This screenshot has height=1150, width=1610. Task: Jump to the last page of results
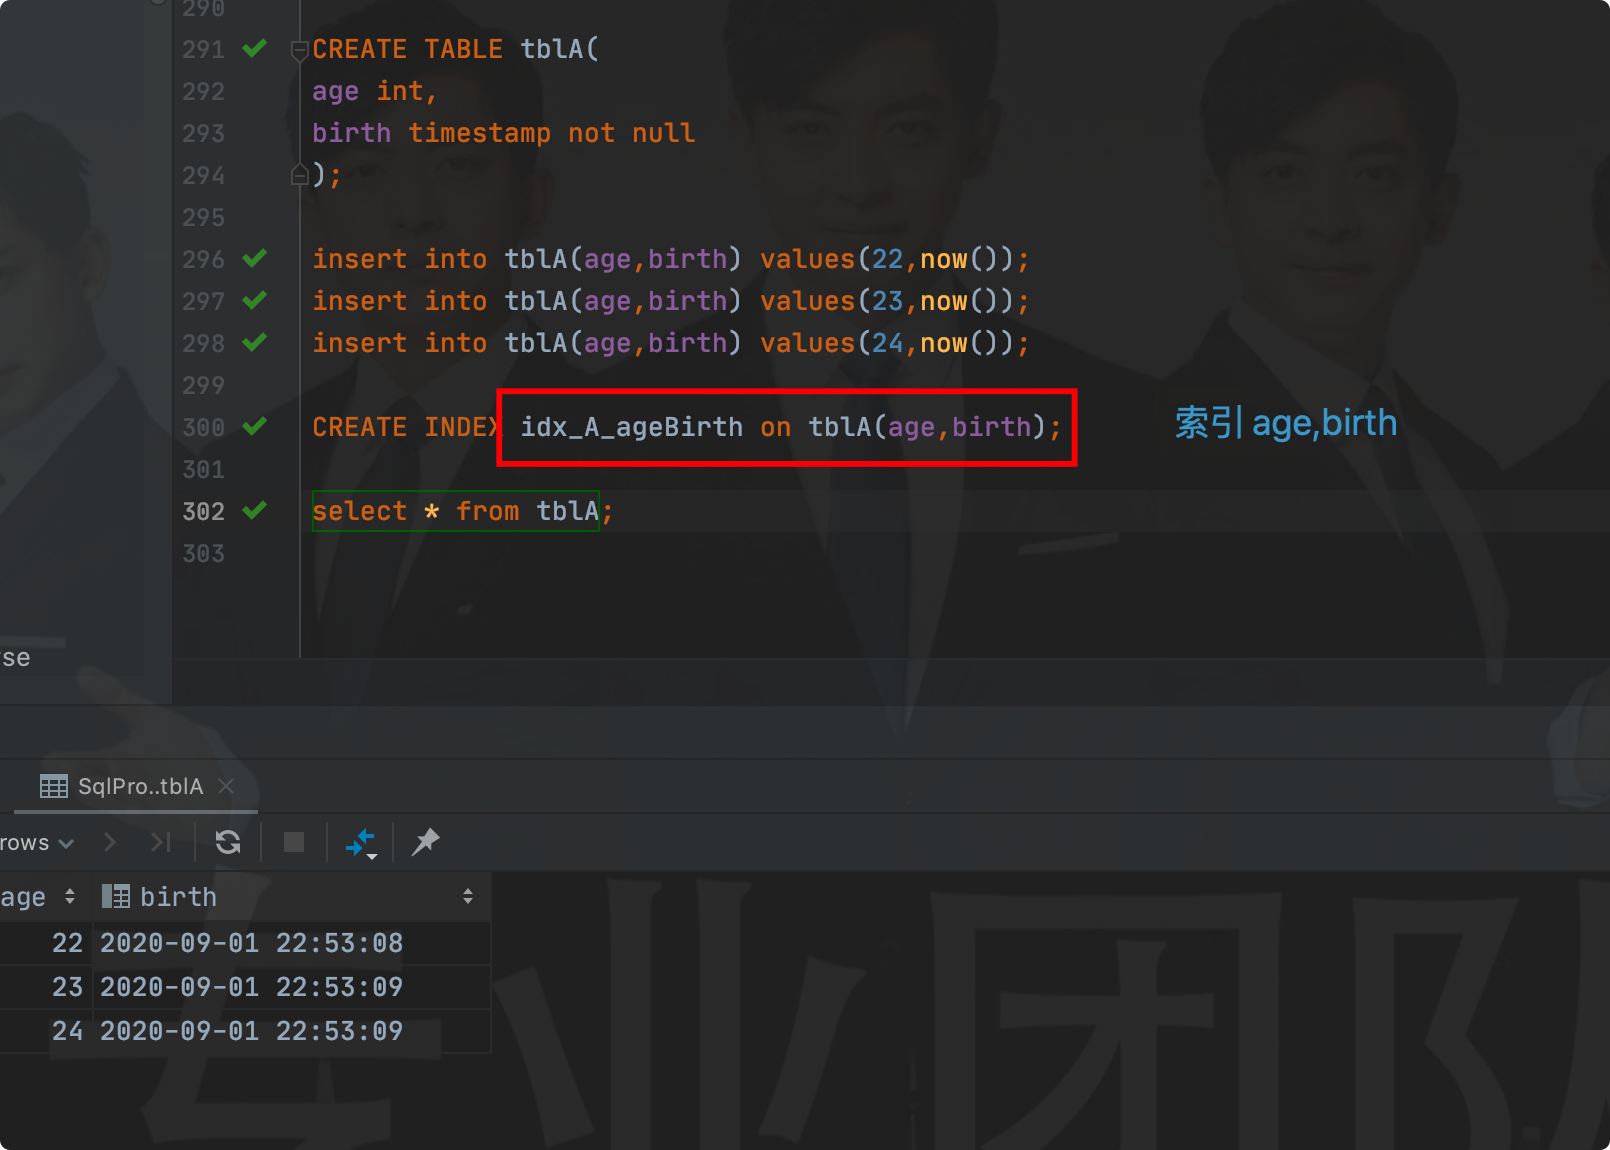pyautogui.click(x=160, y=842)
